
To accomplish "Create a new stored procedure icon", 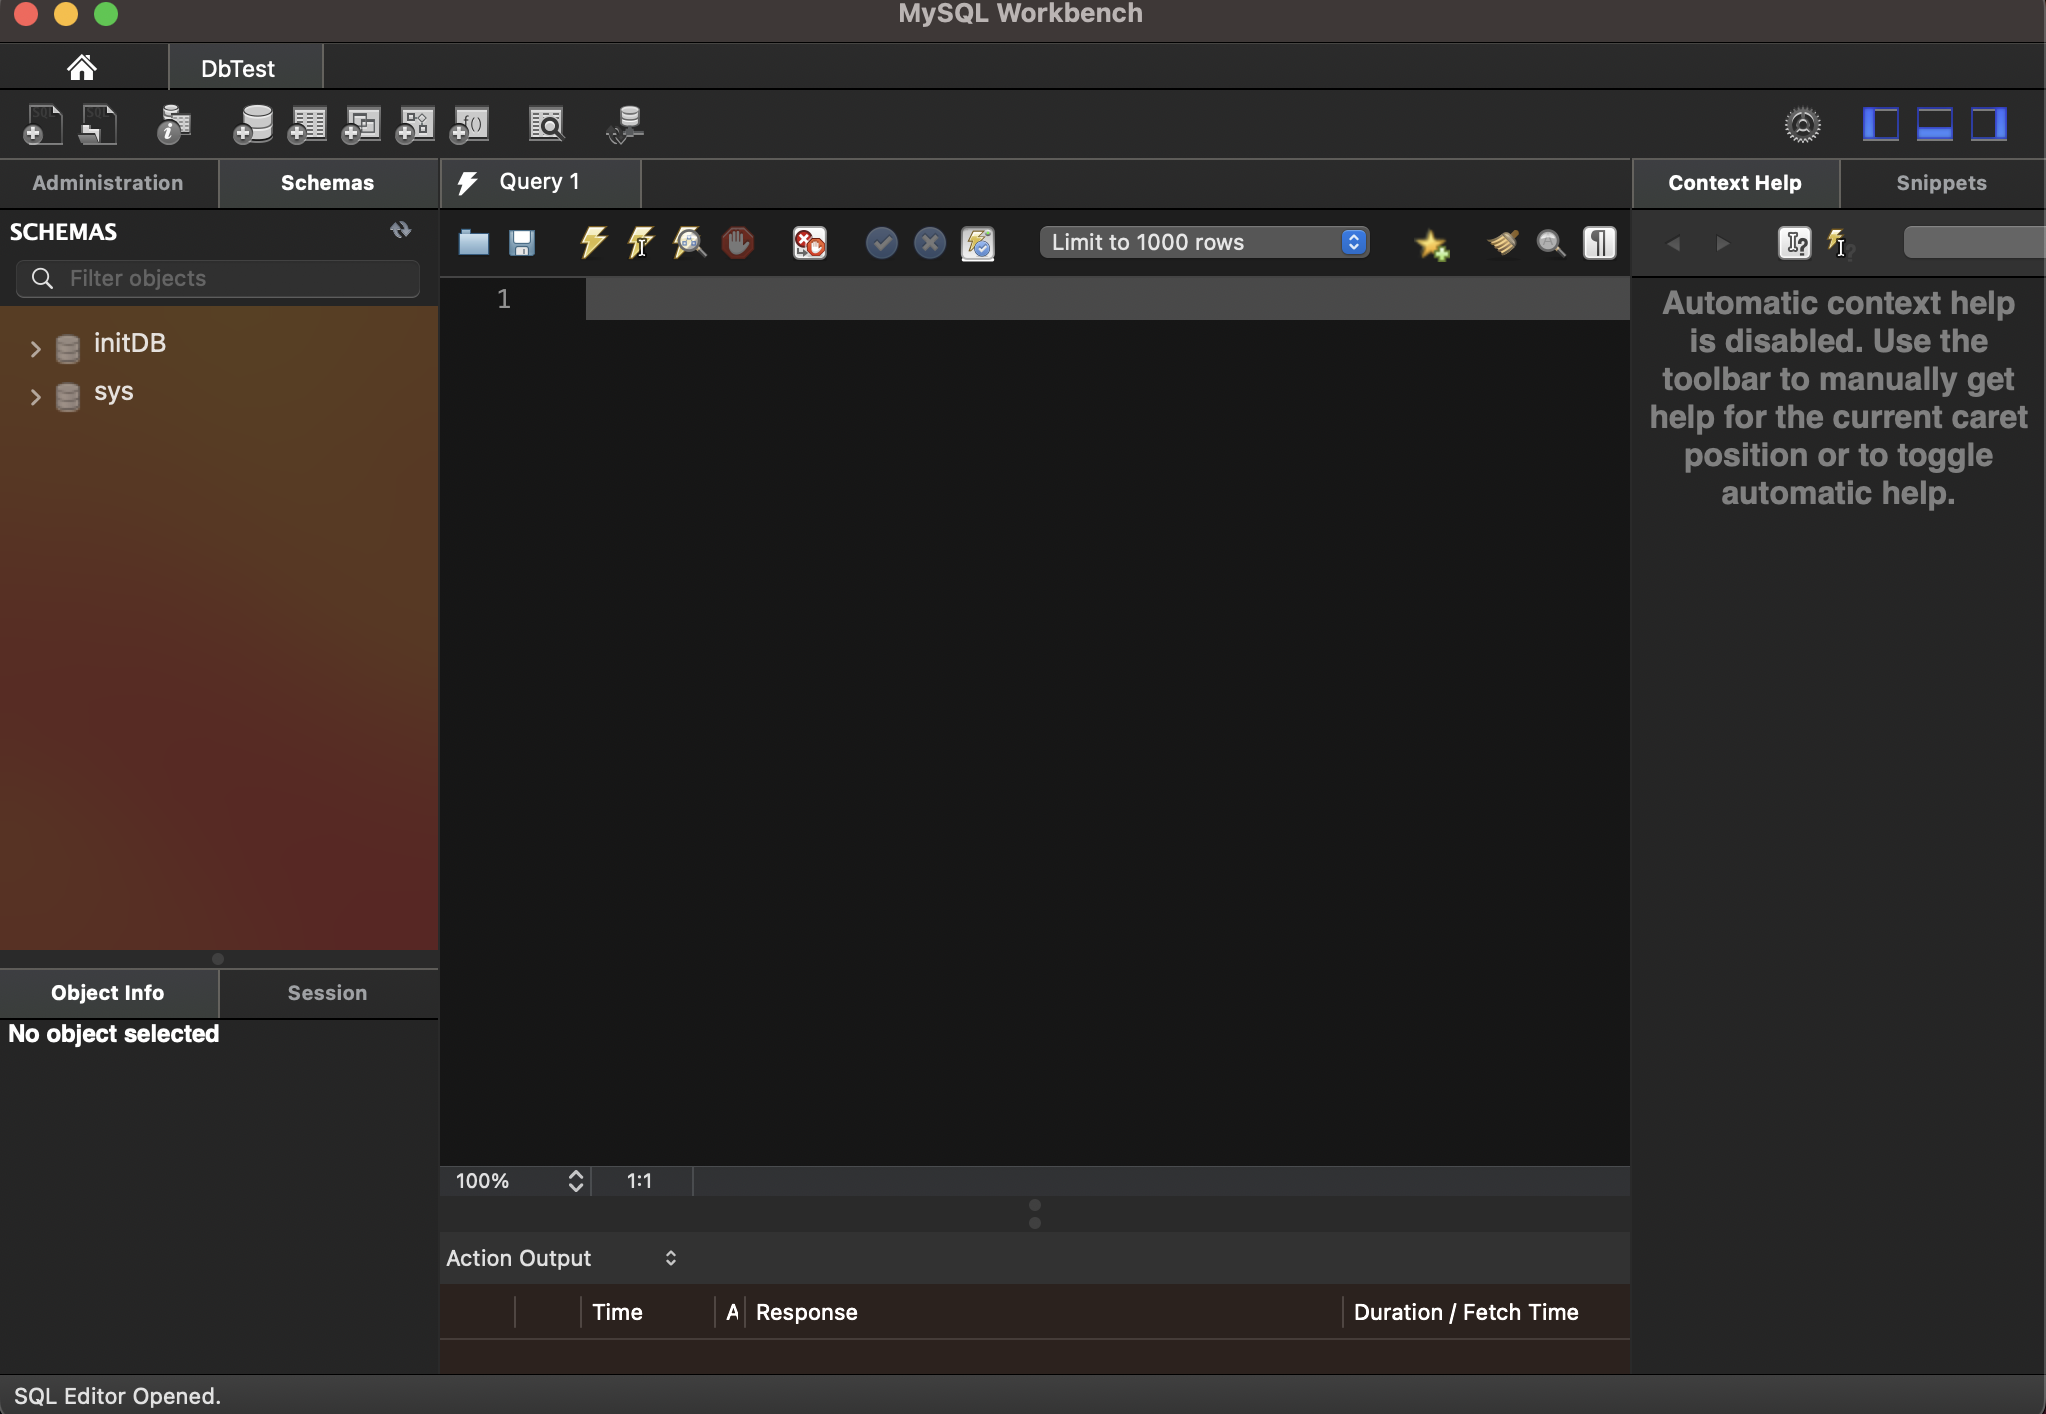I will (x=415, y=125).
